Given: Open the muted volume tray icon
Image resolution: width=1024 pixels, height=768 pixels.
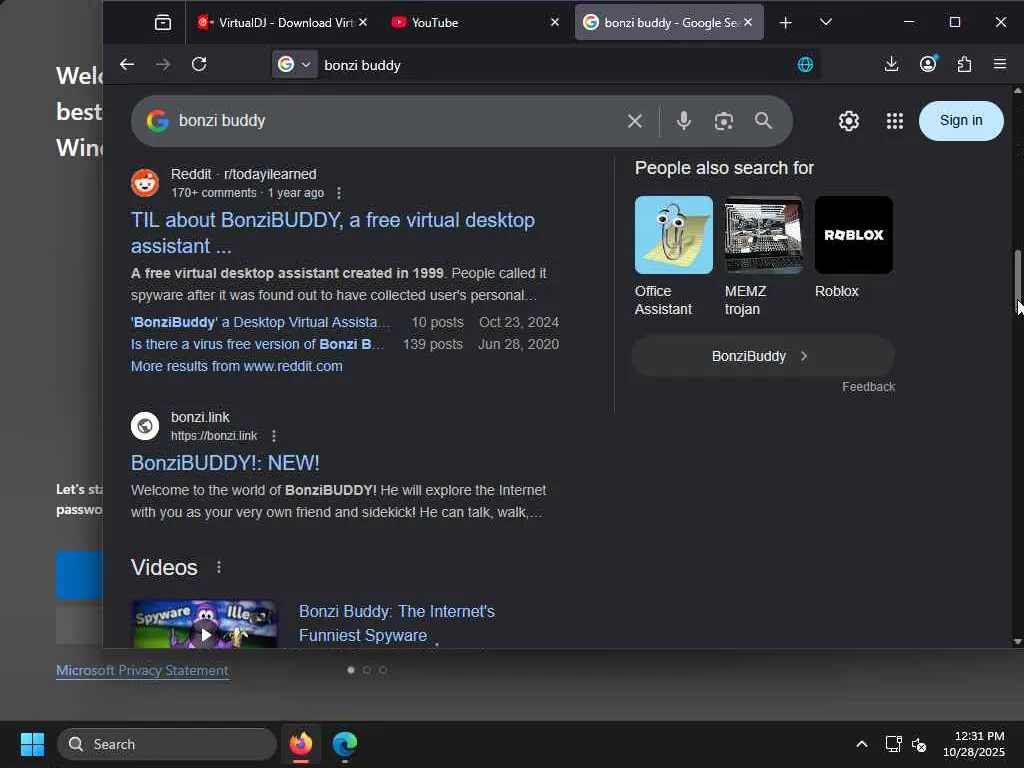Looking at the screenshot, I should (919, 744).
